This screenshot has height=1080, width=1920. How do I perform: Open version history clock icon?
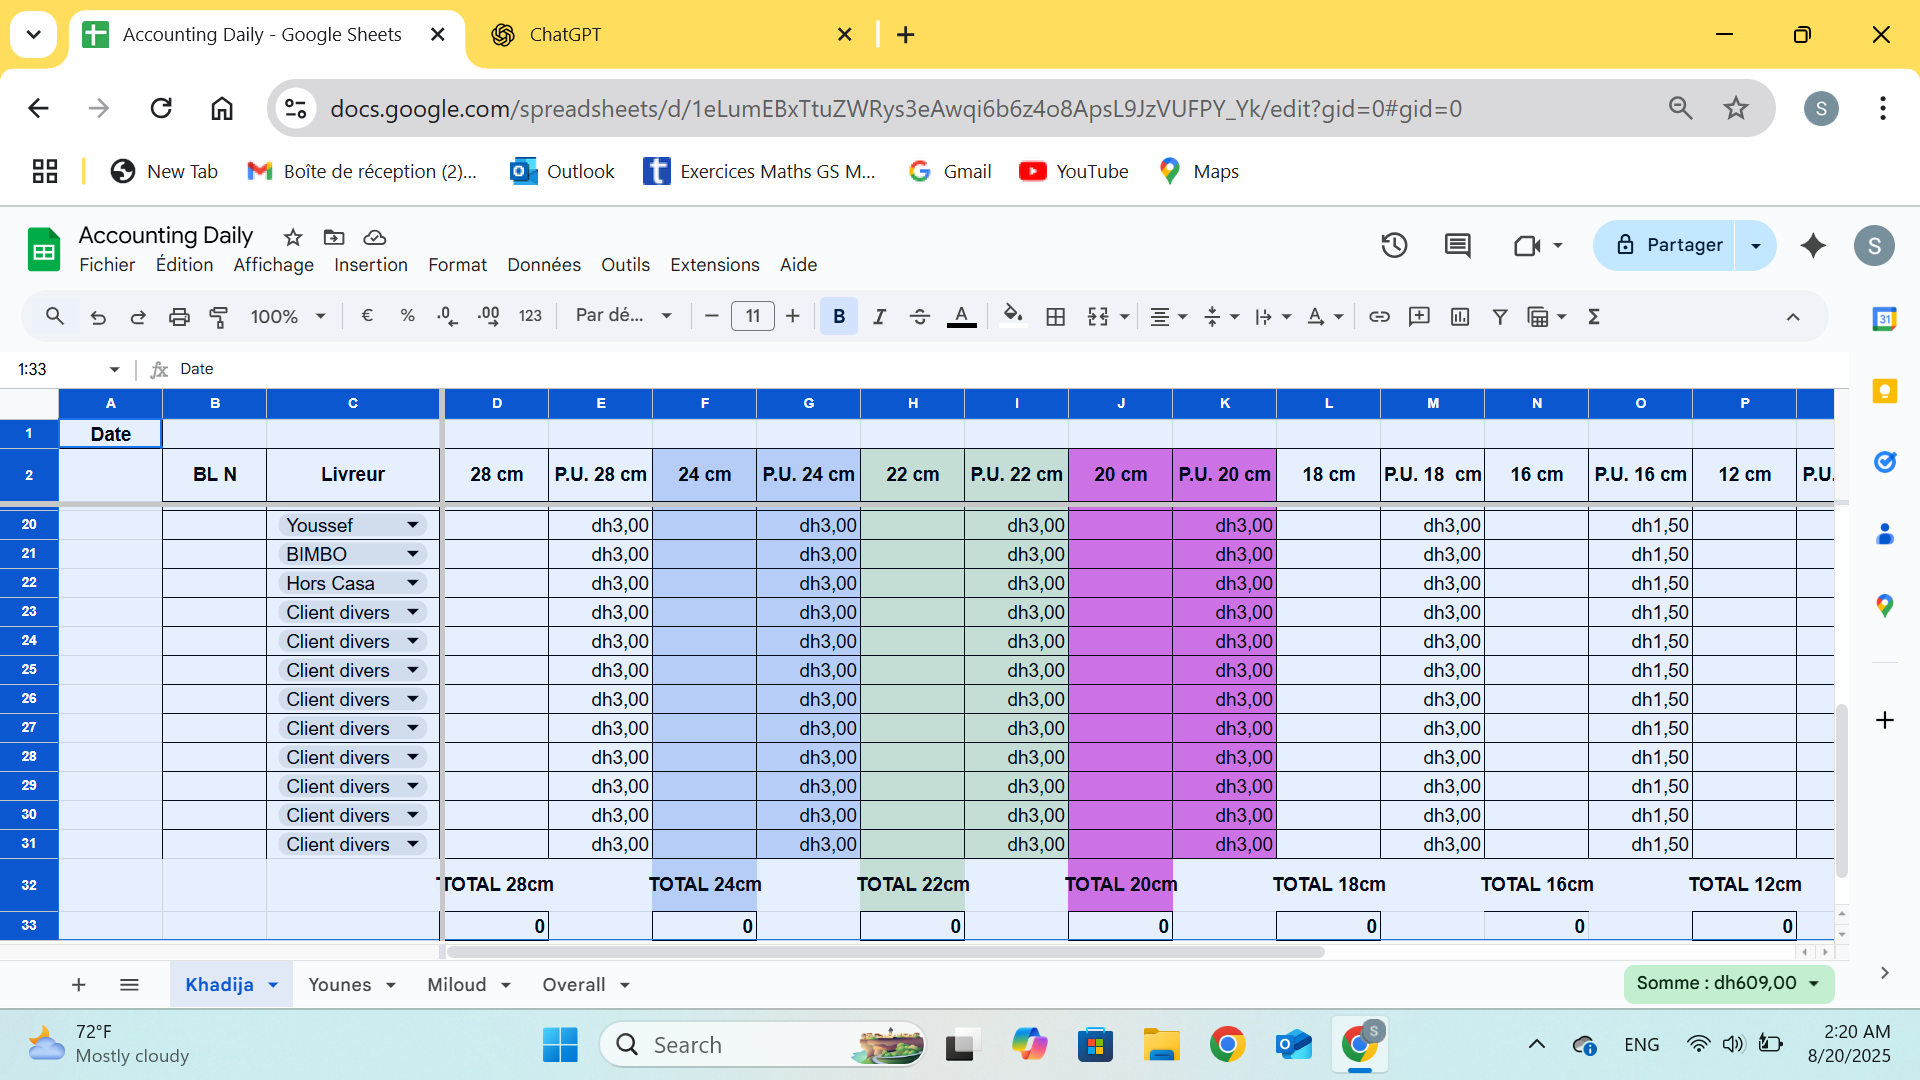click(1394, 246)
